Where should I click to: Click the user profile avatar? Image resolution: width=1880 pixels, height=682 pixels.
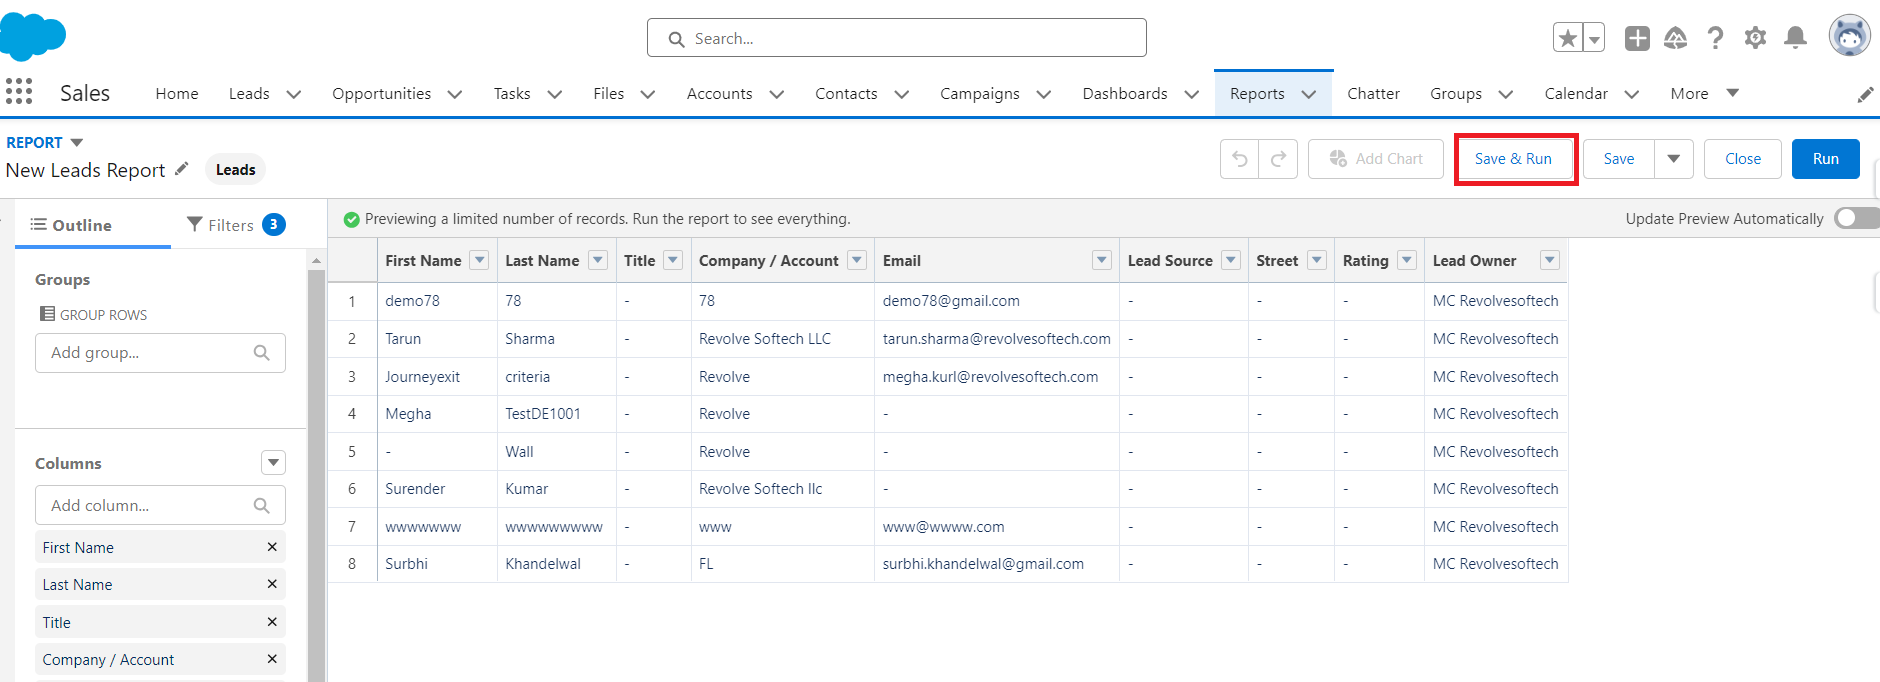tap(1850, 36)
